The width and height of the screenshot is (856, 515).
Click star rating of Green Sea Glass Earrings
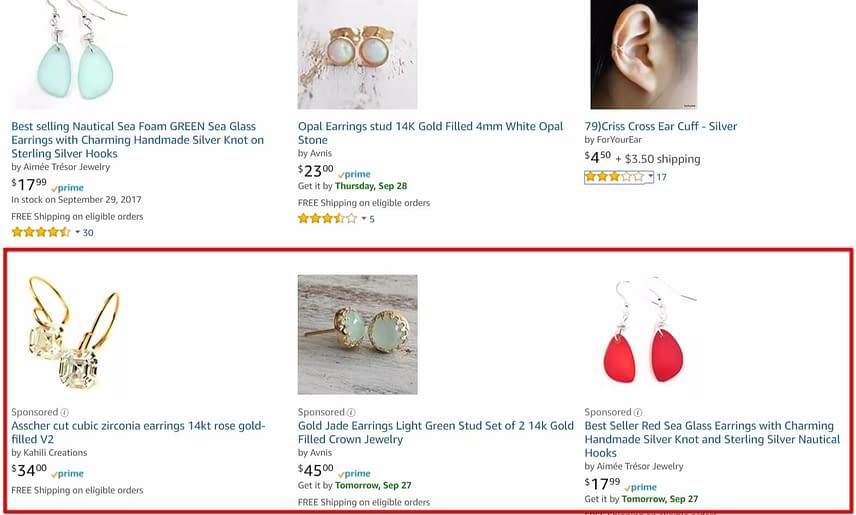(x=41, y=232)
